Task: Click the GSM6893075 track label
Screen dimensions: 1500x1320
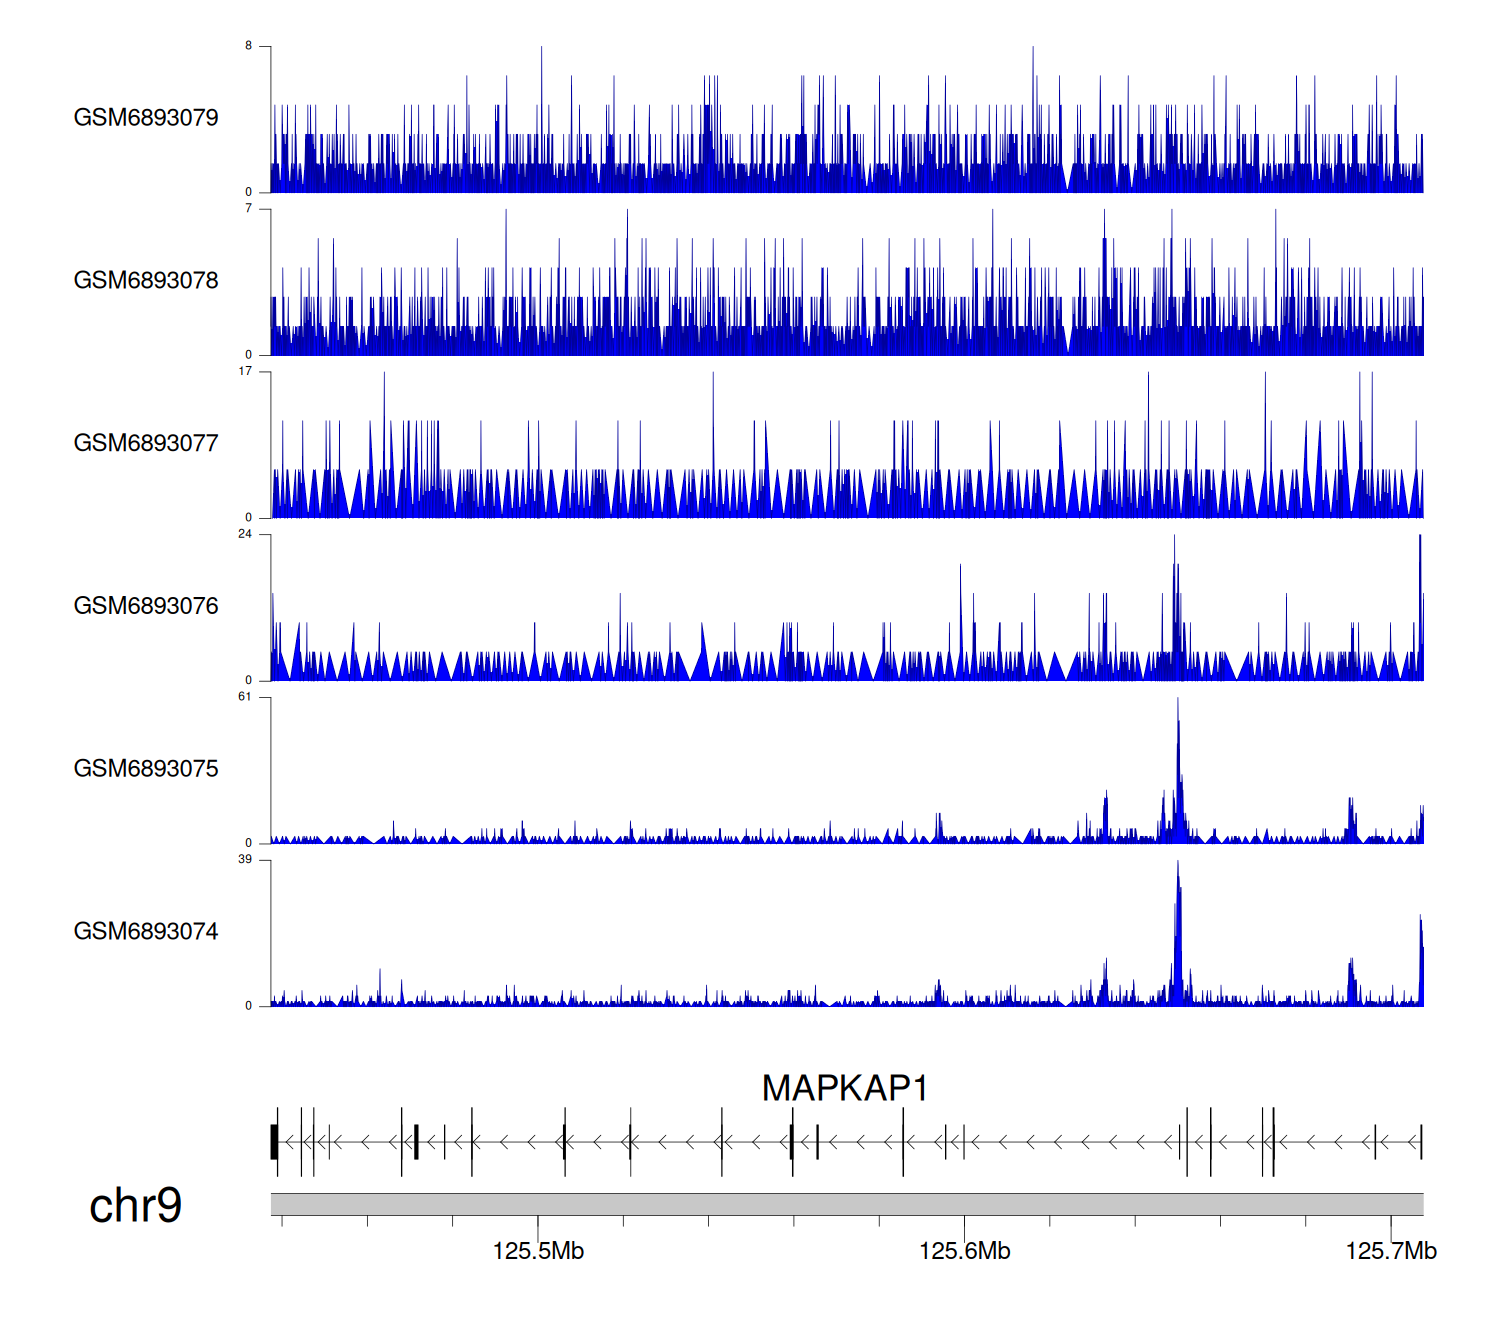Action: tap(146, 769)
